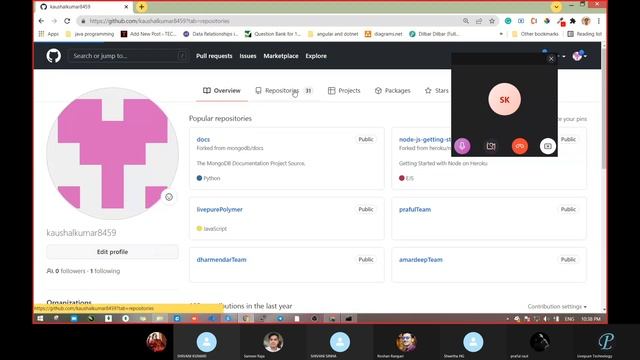Screen dimensions: 640x360
Task: Open the docs repository
Action: tap(203, 140)
